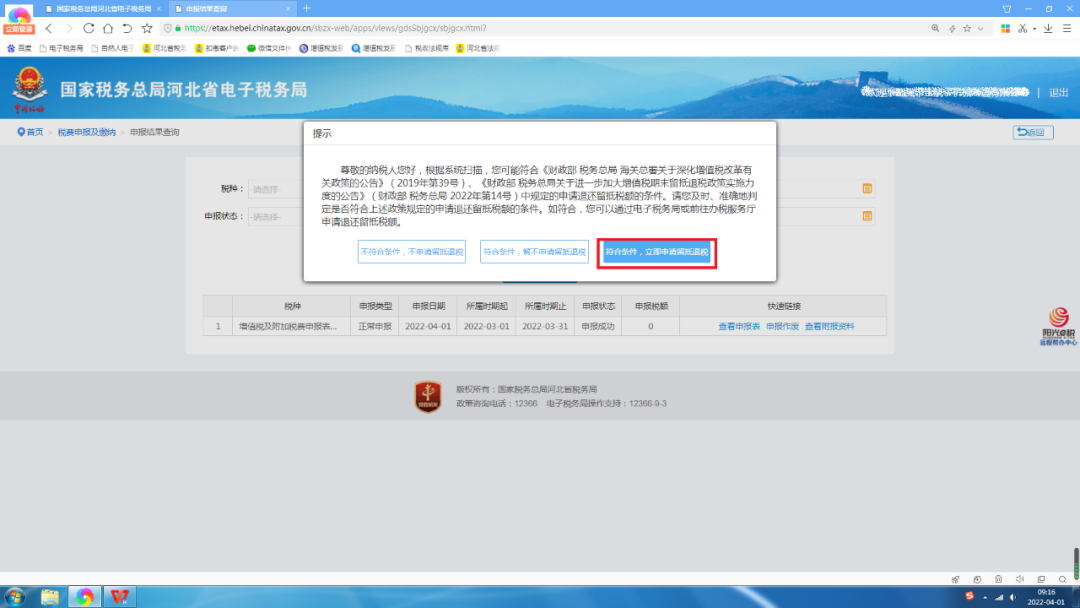The image size is (1080, 608).
Task: Click the rocket accelerator icon in status bar
Action: pyautogui.click(x=955, y=579)
